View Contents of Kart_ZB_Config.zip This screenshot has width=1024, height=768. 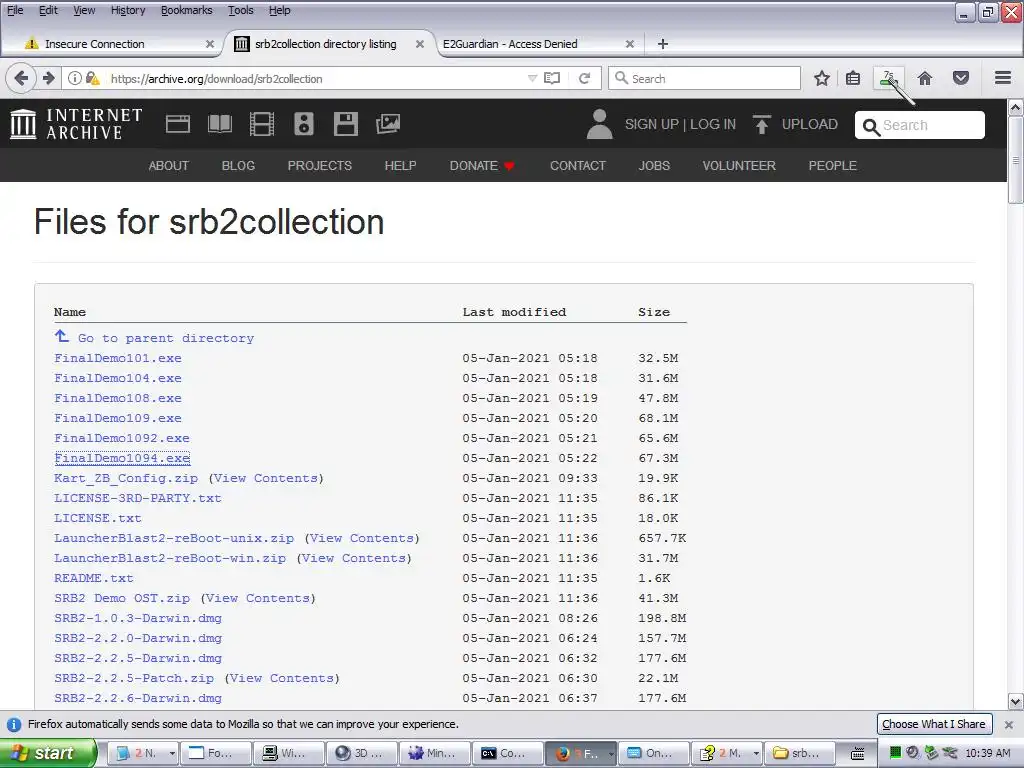tap(266, 479)
